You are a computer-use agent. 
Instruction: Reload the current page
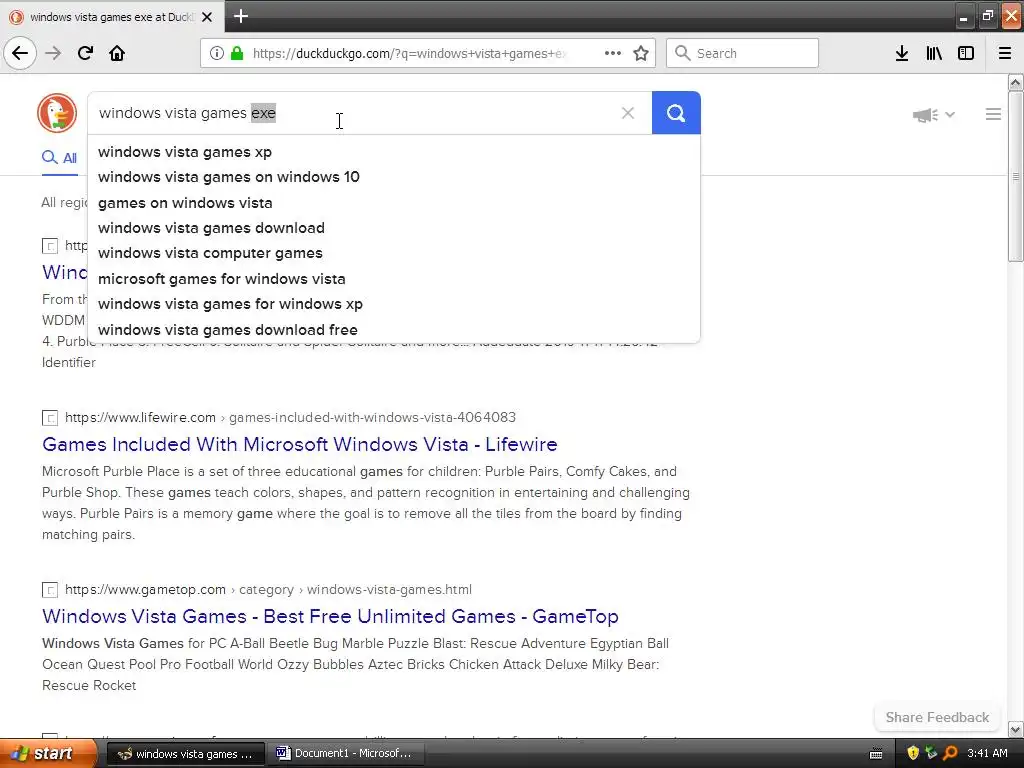click(85, 53)
